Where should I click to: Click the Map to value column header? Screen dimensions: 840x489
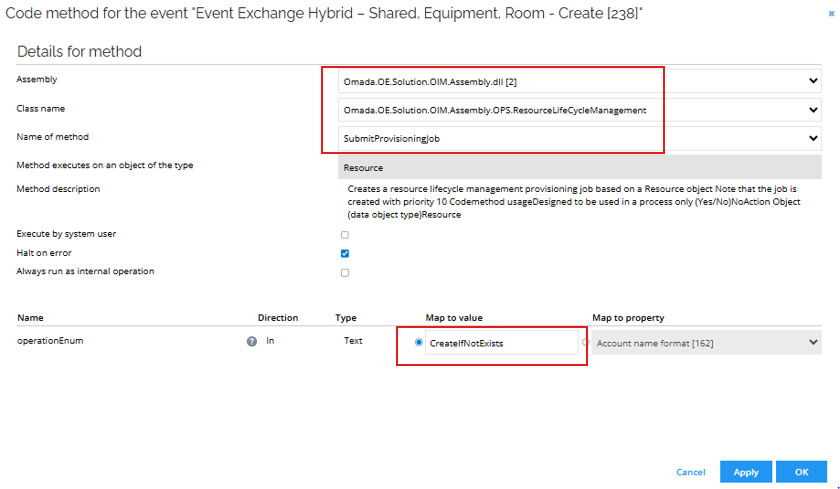(454, 318)
